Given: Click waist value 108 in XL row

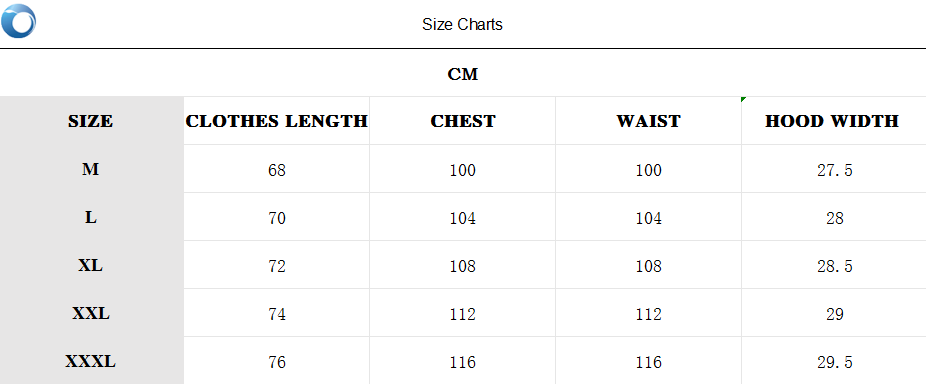Looking at the screenshot, I should point(648,266).
